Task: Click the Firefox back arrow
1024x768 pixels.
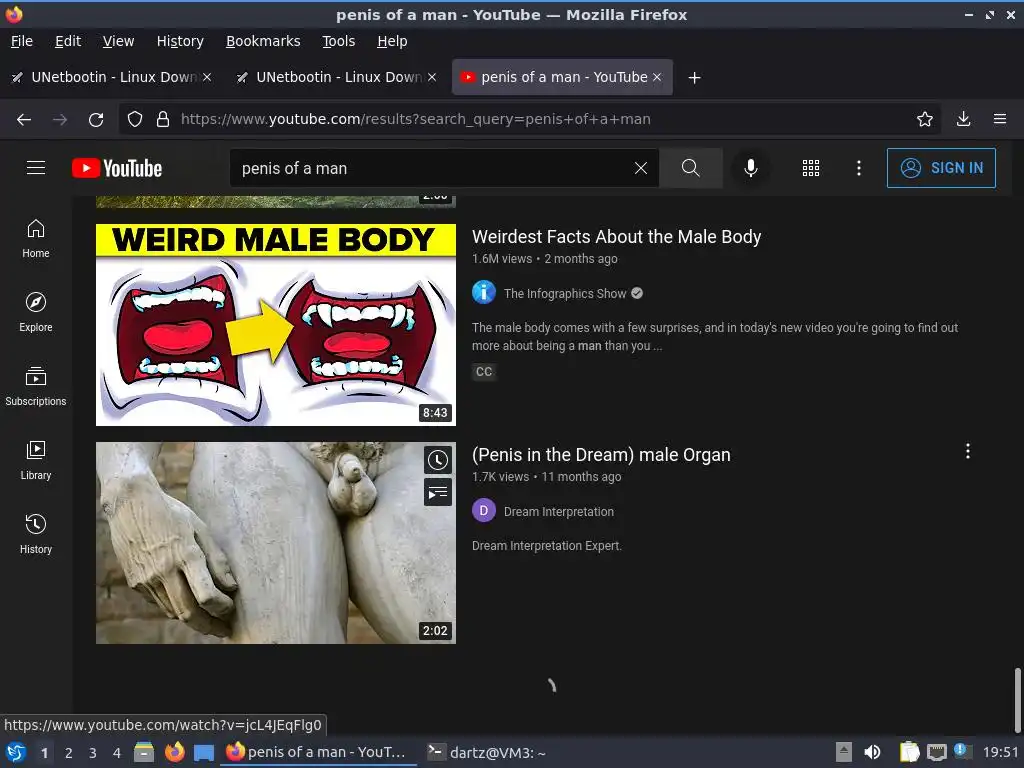Action: (x=24, y=120)
